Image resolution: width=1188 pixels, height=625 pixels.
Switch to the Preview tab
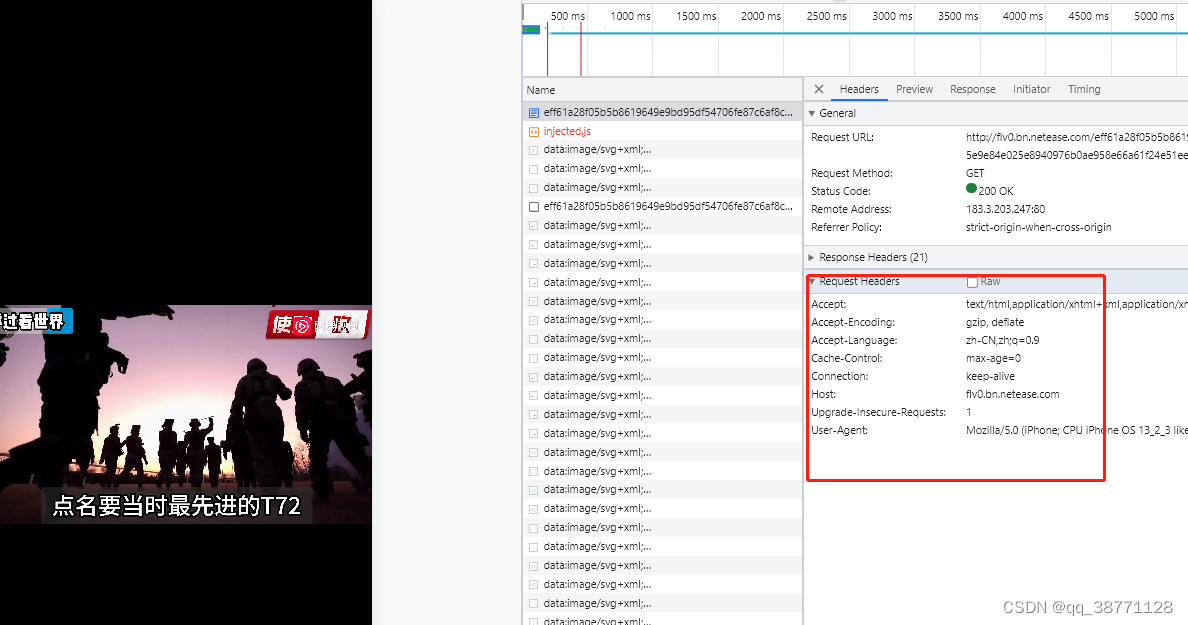coord(914,89)
